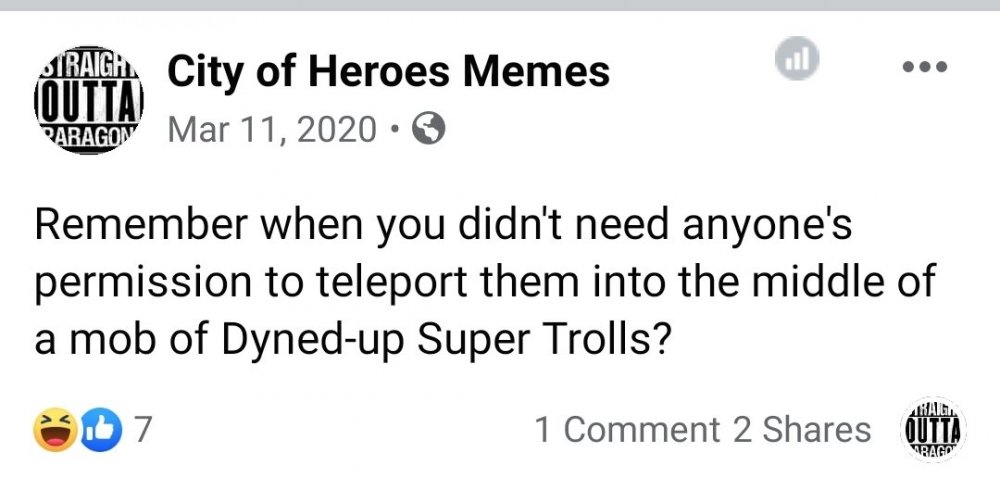This screenshot has height=490, width=1000.
Task: Click "Trolls?" at the post's end
Action: (603, 343)
